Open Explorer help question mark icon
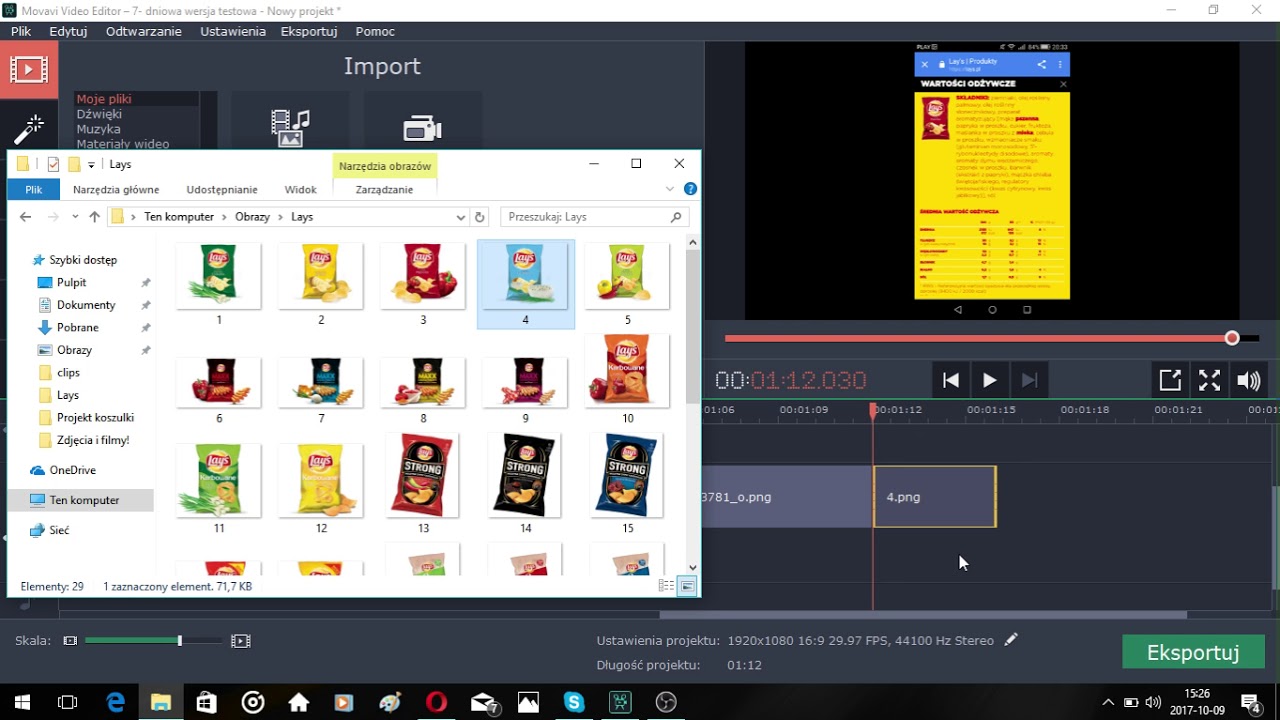 [x=690, y=189]
